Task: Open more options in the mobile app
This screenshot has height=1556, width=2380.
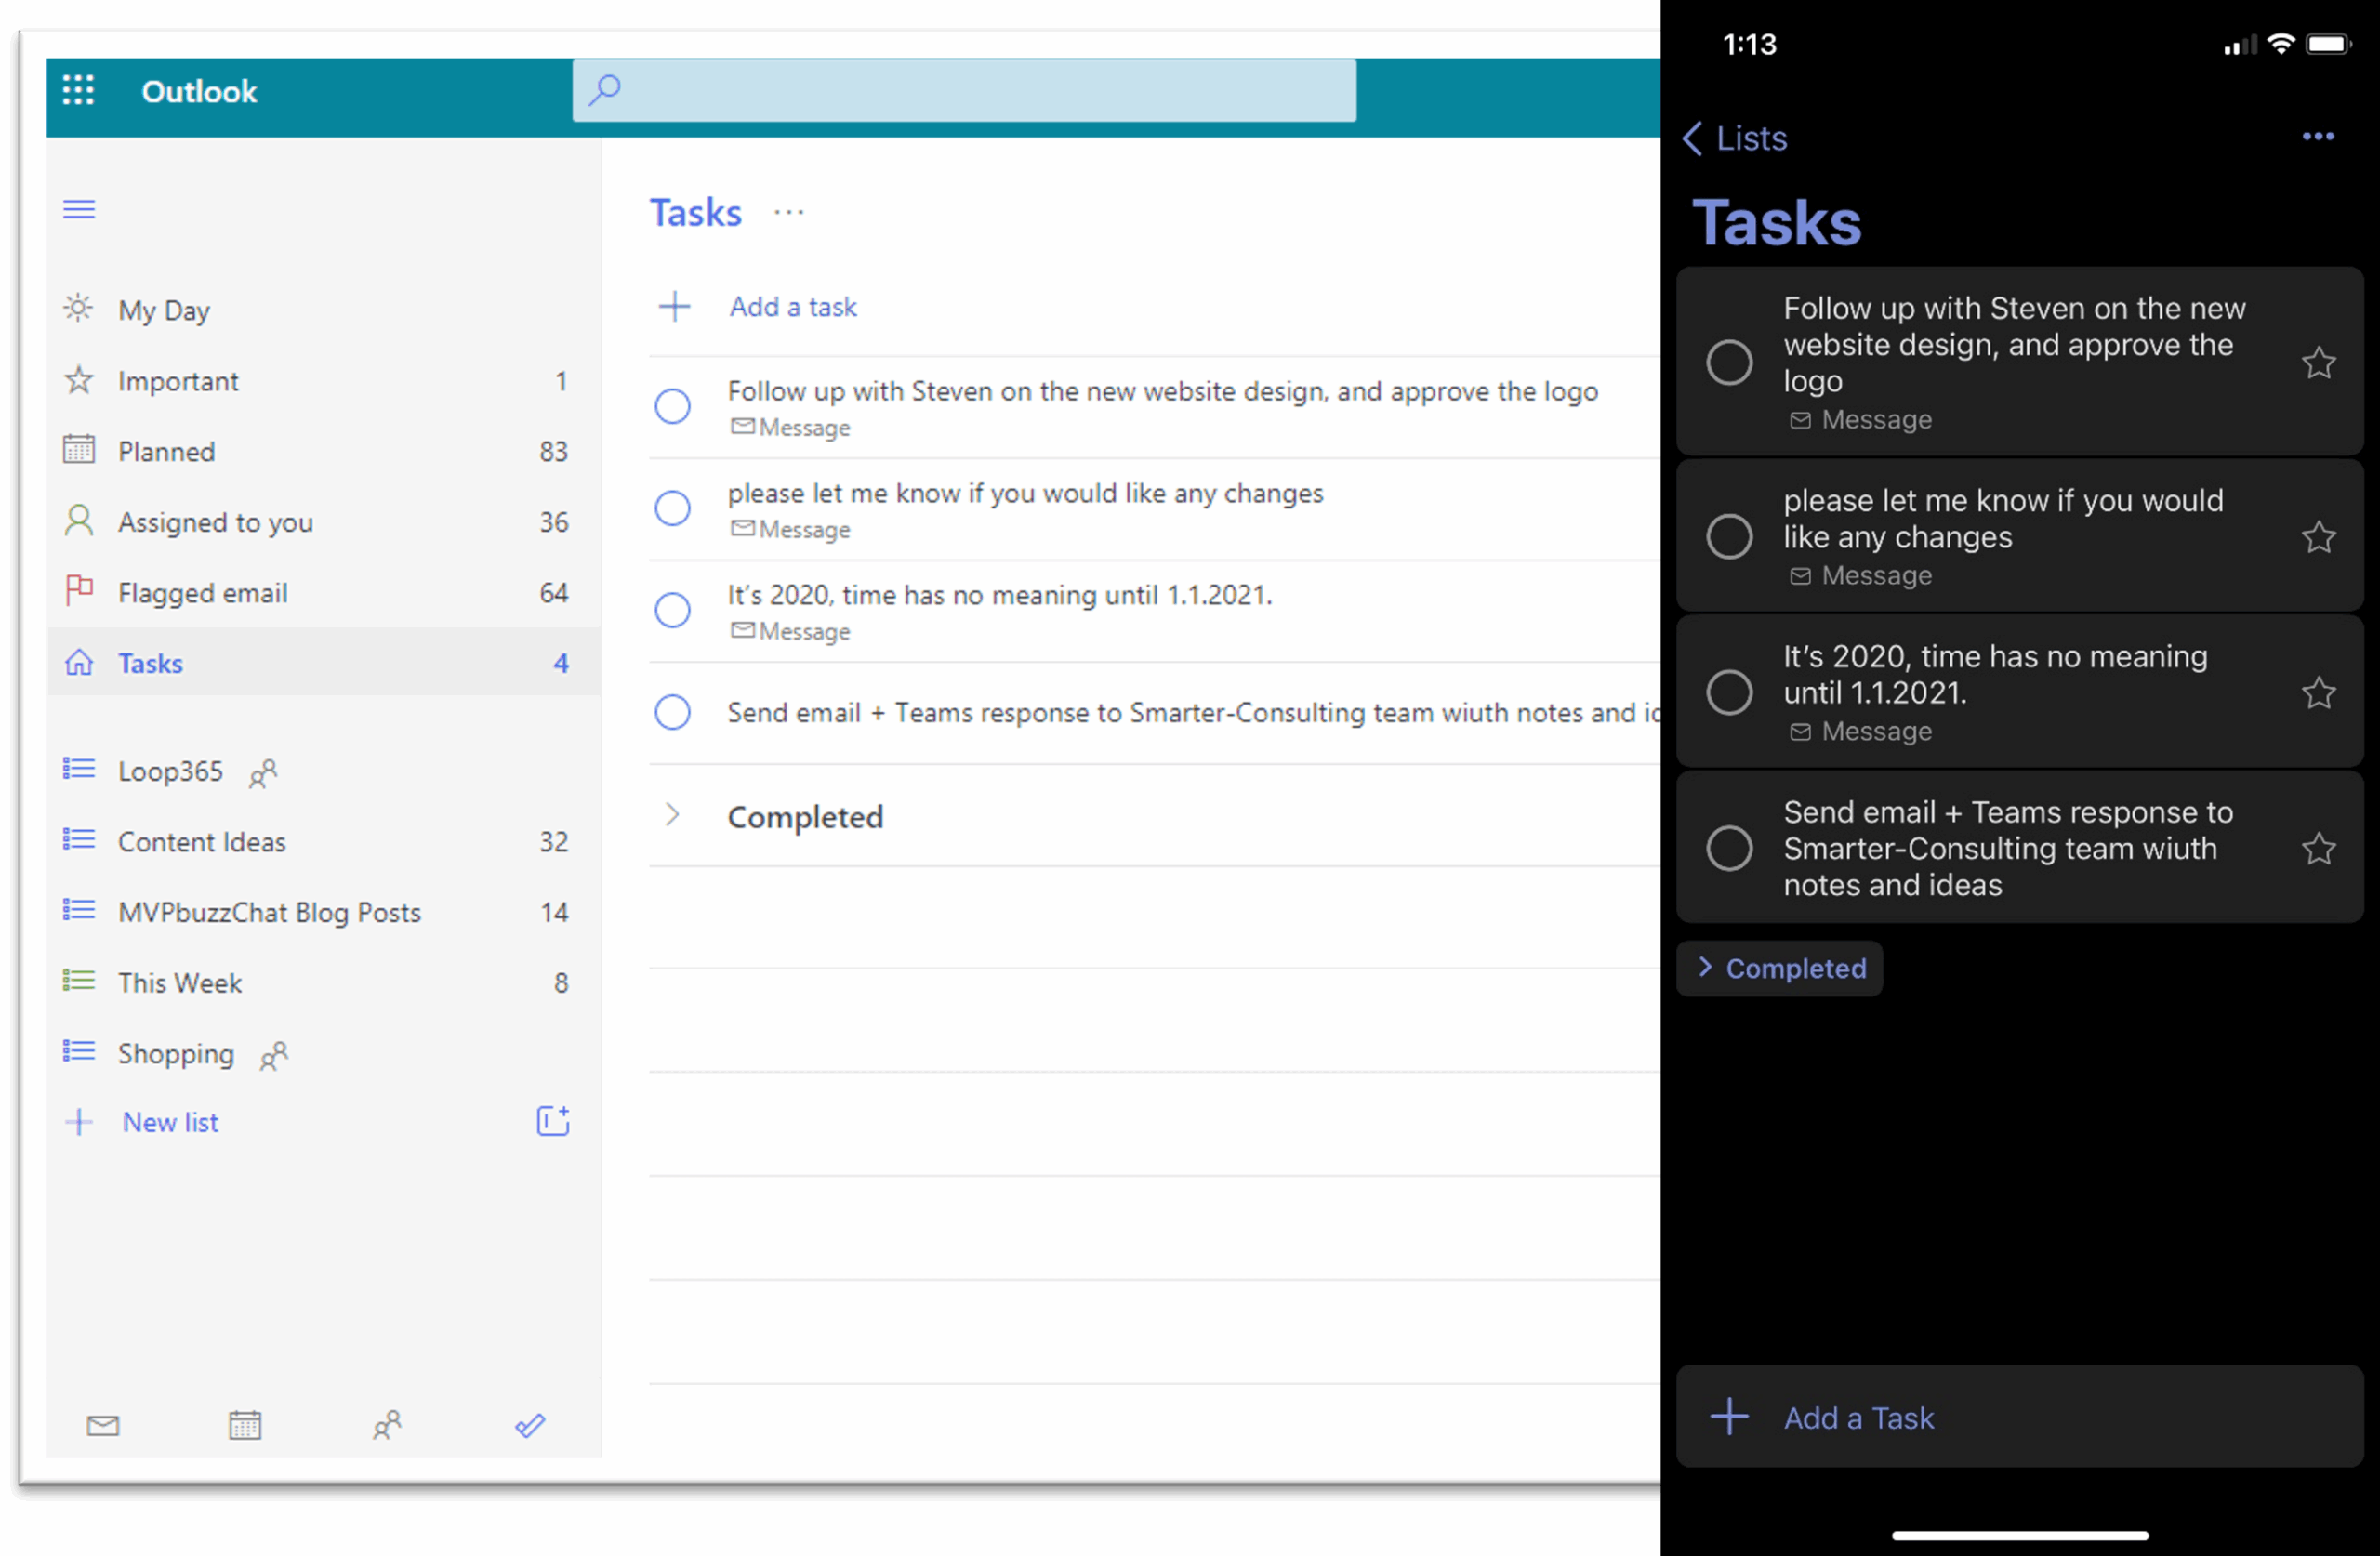Action: click(2318, 137)
